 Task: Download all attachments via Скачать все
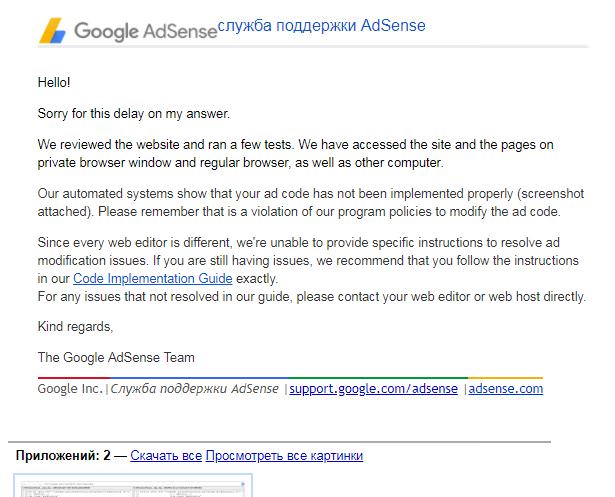(x=166, y=456)
